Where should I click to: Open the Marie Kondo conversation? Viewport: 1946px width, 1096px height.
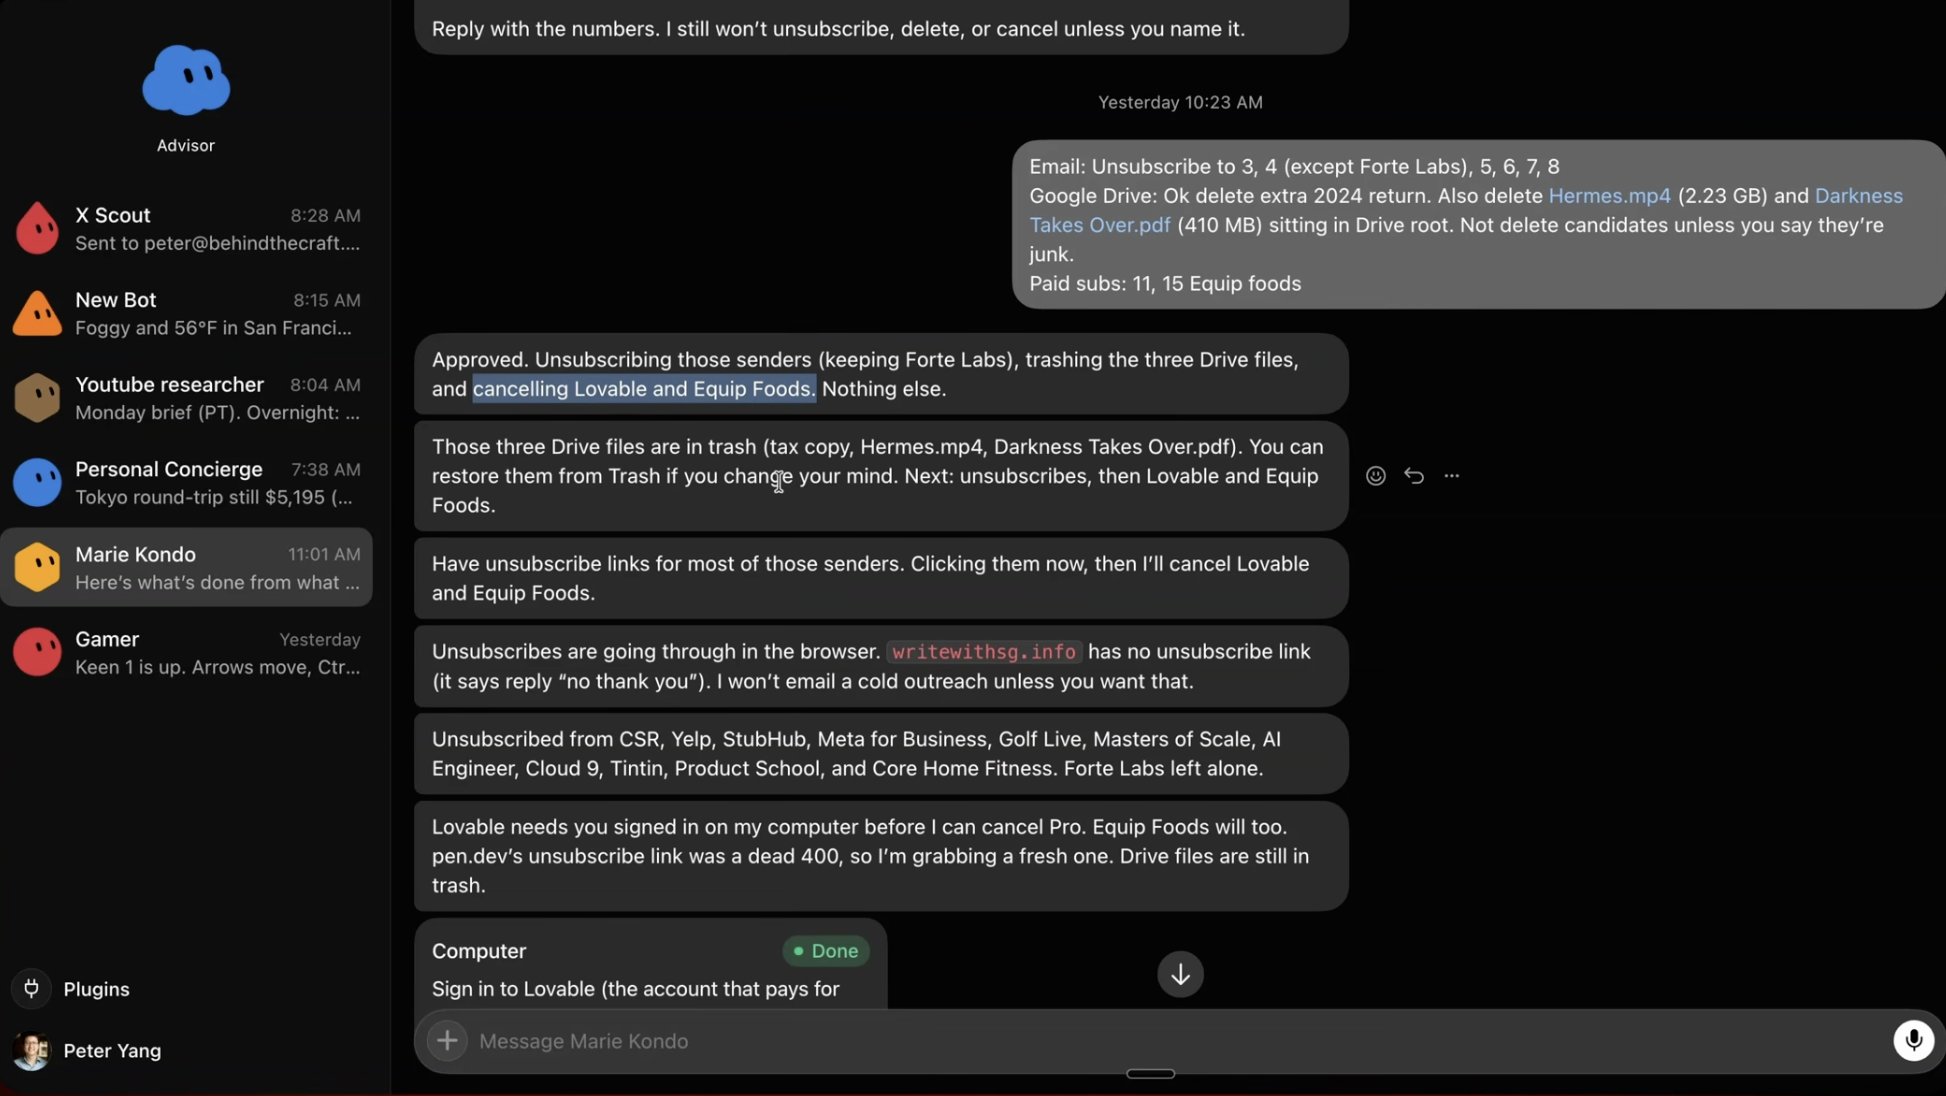pos(187,567)
